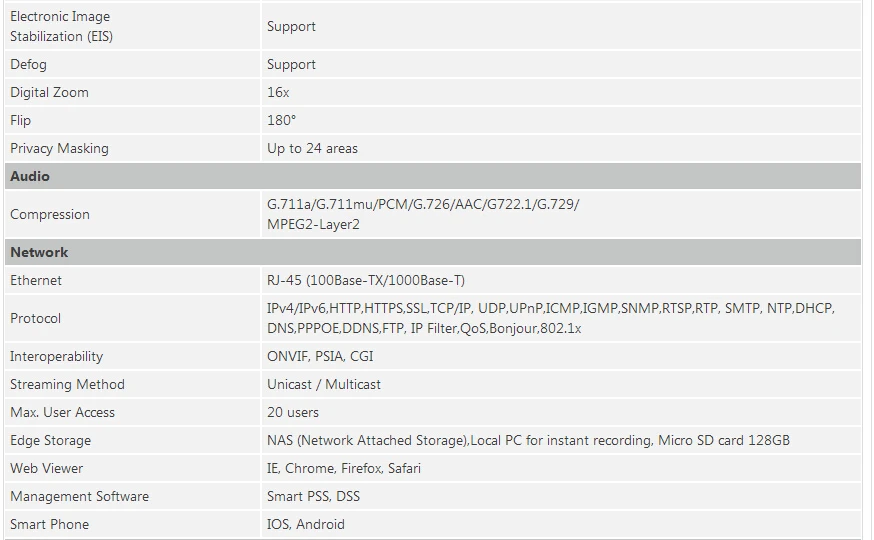Select the 'Unicast / Multicast' streaming value
The height and width of the screenshot is (540, 874).
pos(323,384)
